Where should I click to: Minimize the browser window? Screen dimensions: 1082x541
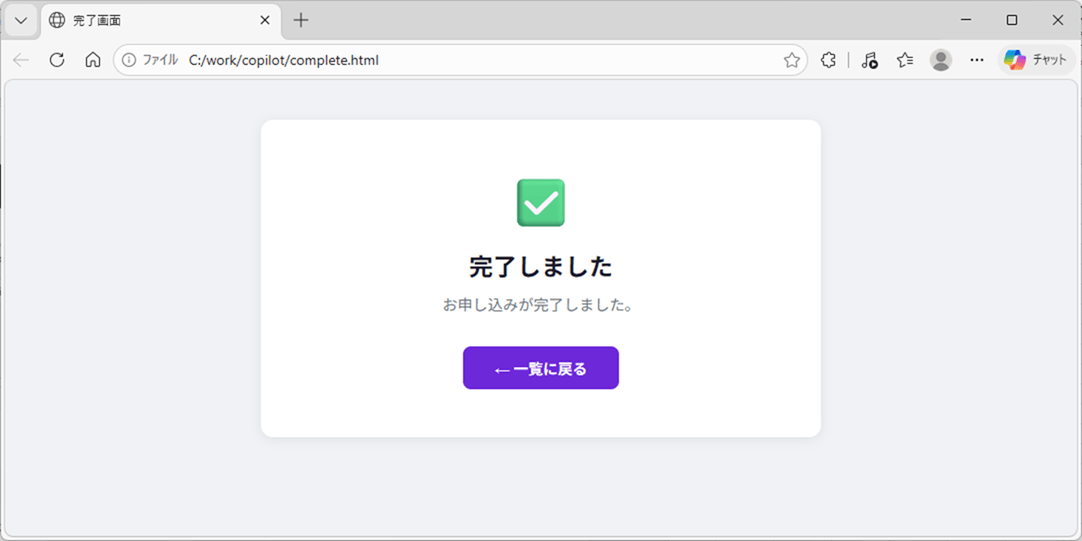click(966, 20)
